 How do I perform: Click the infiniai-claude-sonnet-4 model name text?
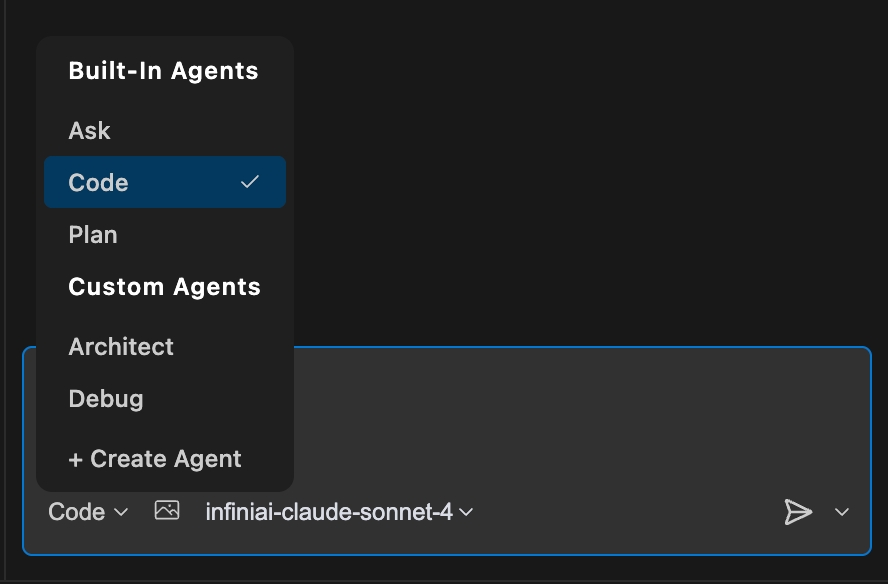(329, 512)
